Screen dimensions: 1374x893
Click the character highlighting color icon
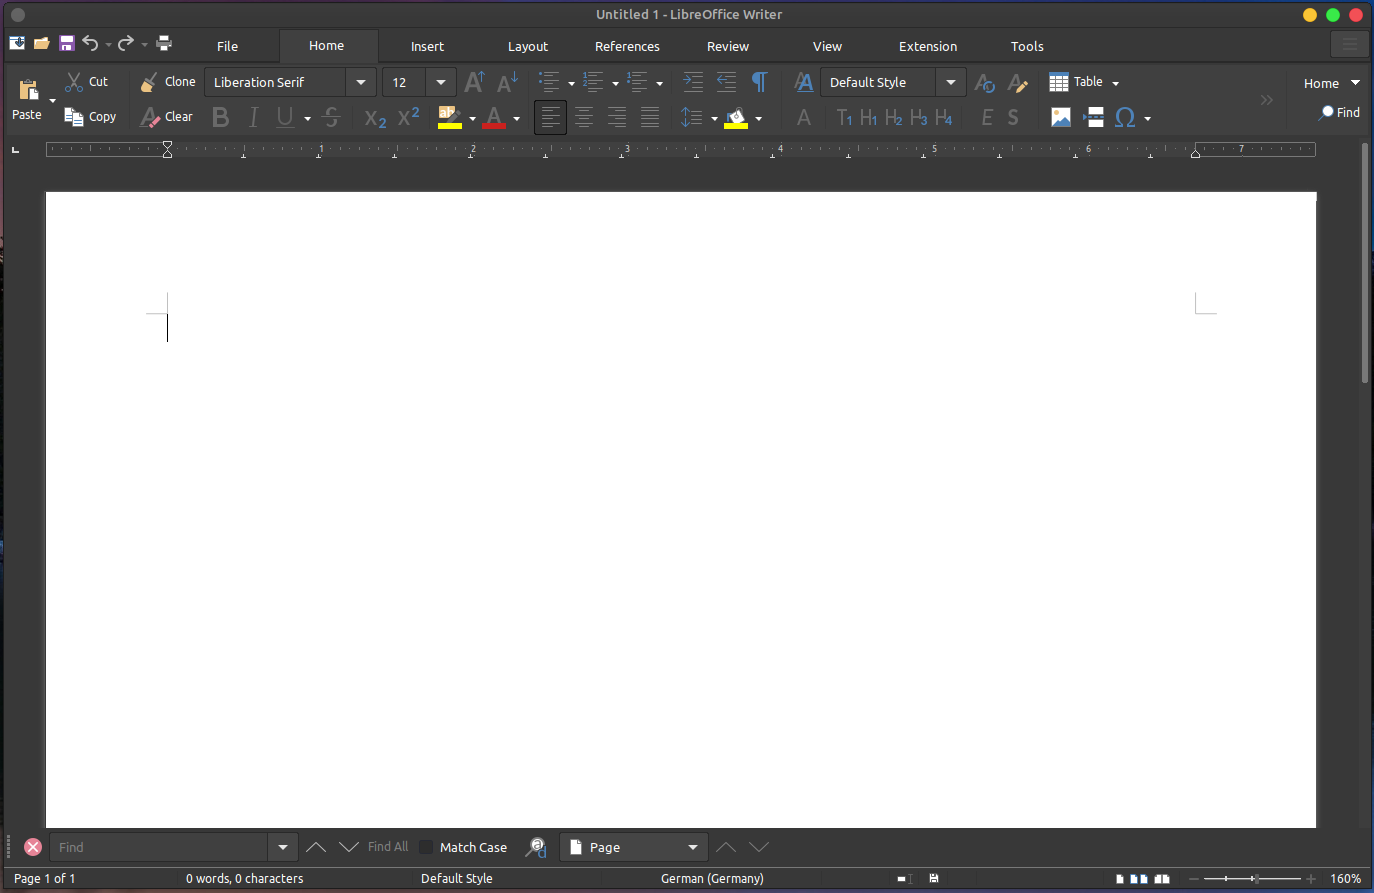(x=449, y=117)
